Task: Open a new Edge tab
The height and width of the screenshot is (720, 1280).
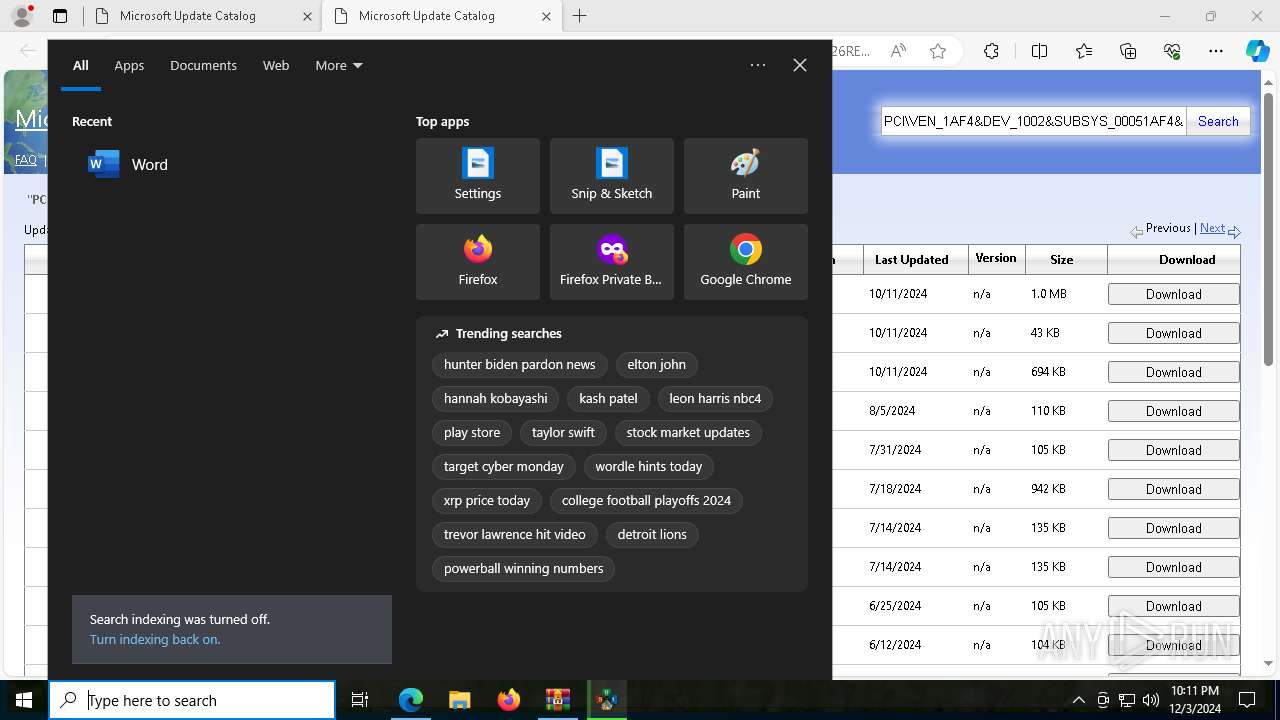Action: click(580, 16)
